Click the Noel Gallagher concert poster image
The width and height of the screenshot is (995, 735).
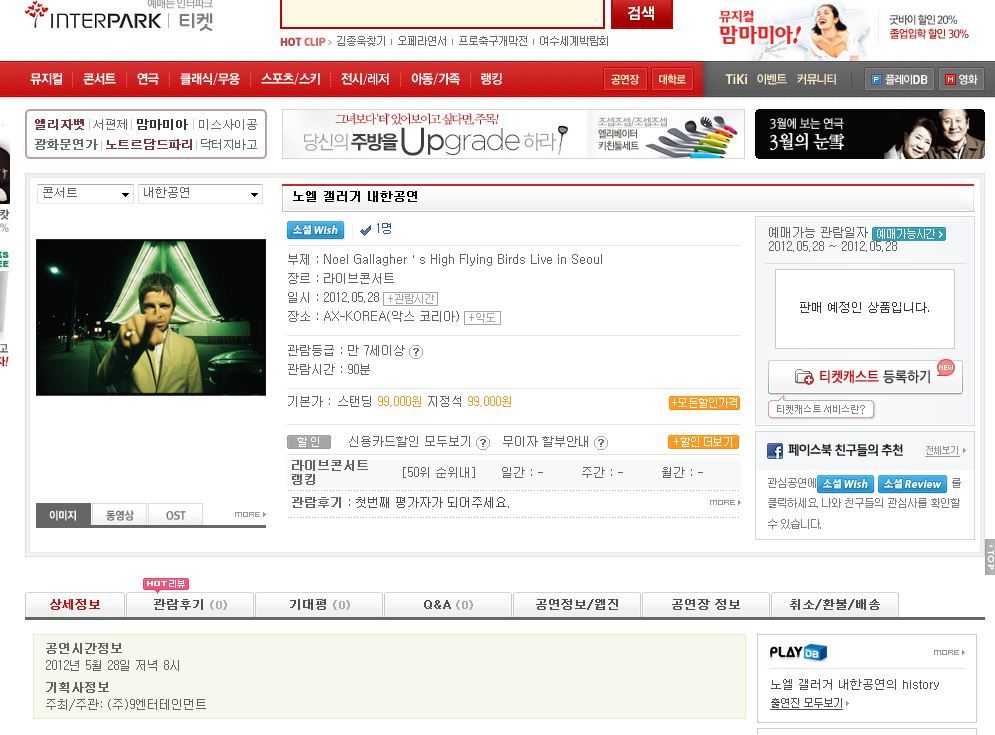click(151, 317)
